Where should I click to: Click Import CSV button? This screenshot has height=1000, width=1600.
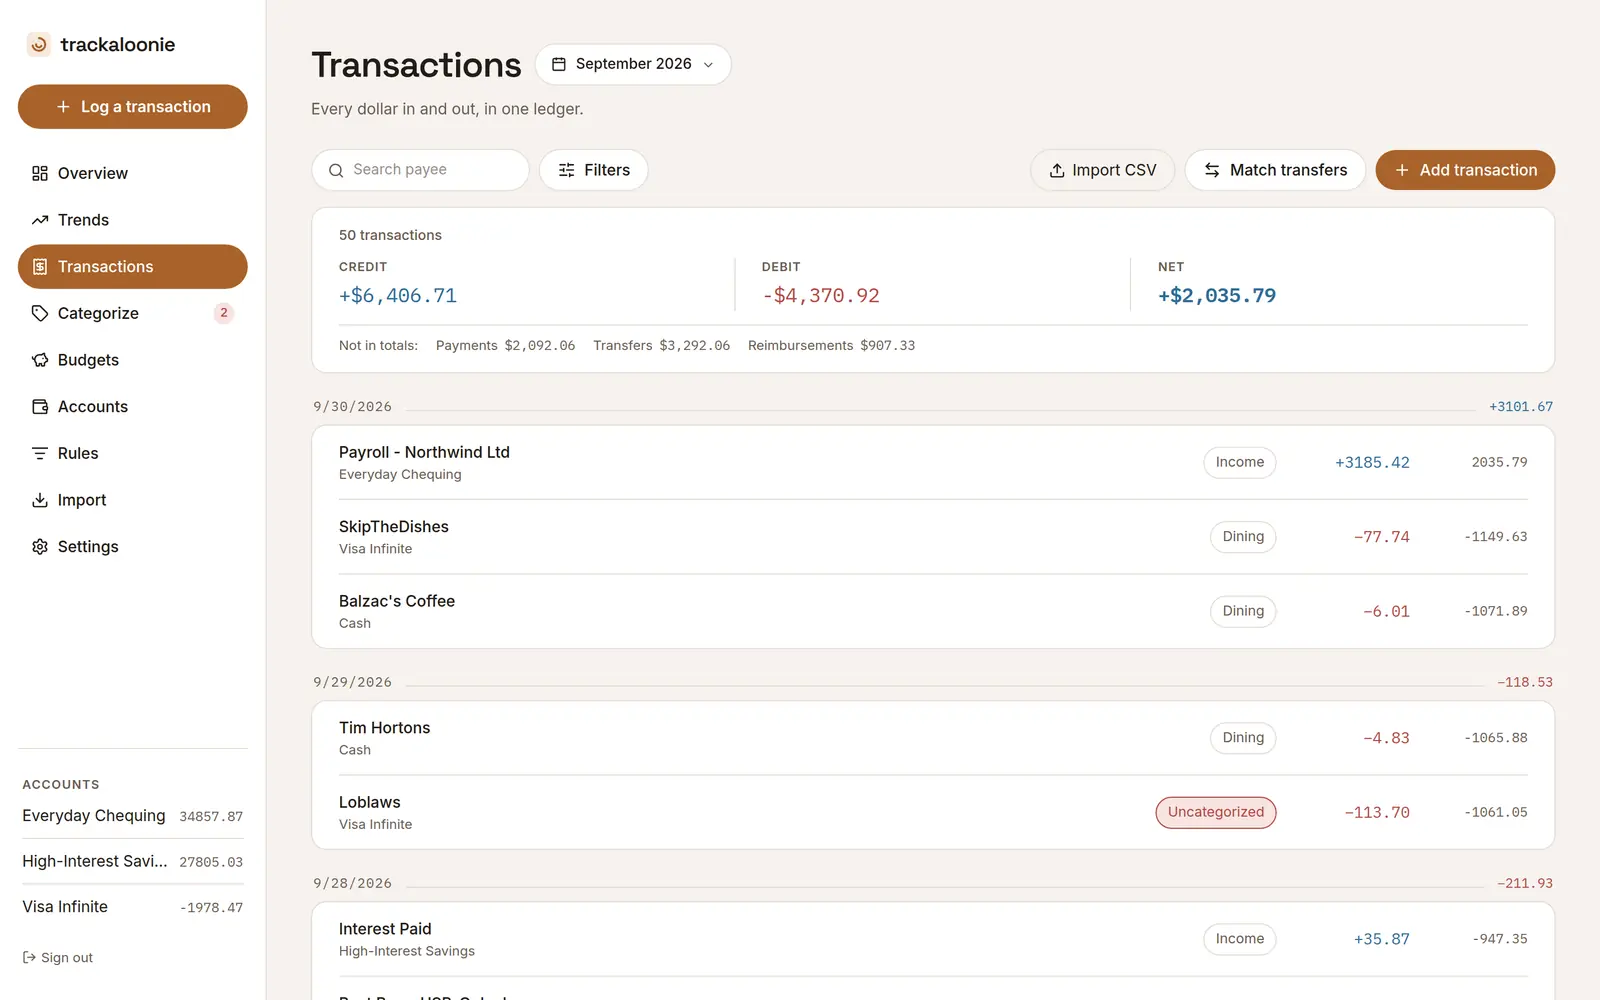coord(1102,170)
